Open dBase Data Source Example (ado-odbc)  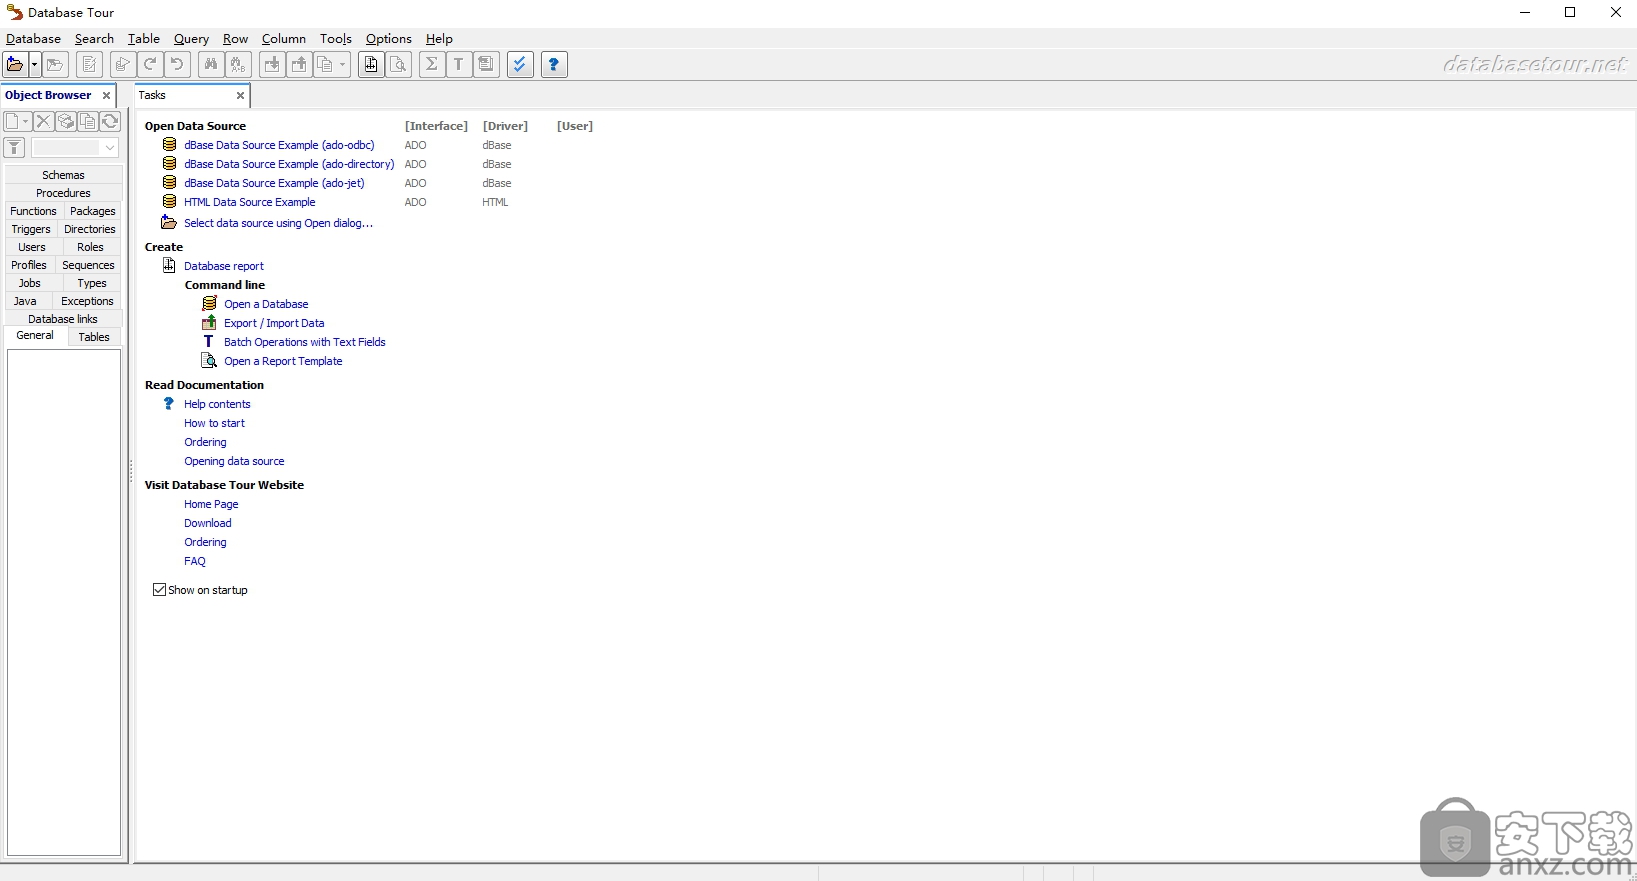click(x=279, y=145)
